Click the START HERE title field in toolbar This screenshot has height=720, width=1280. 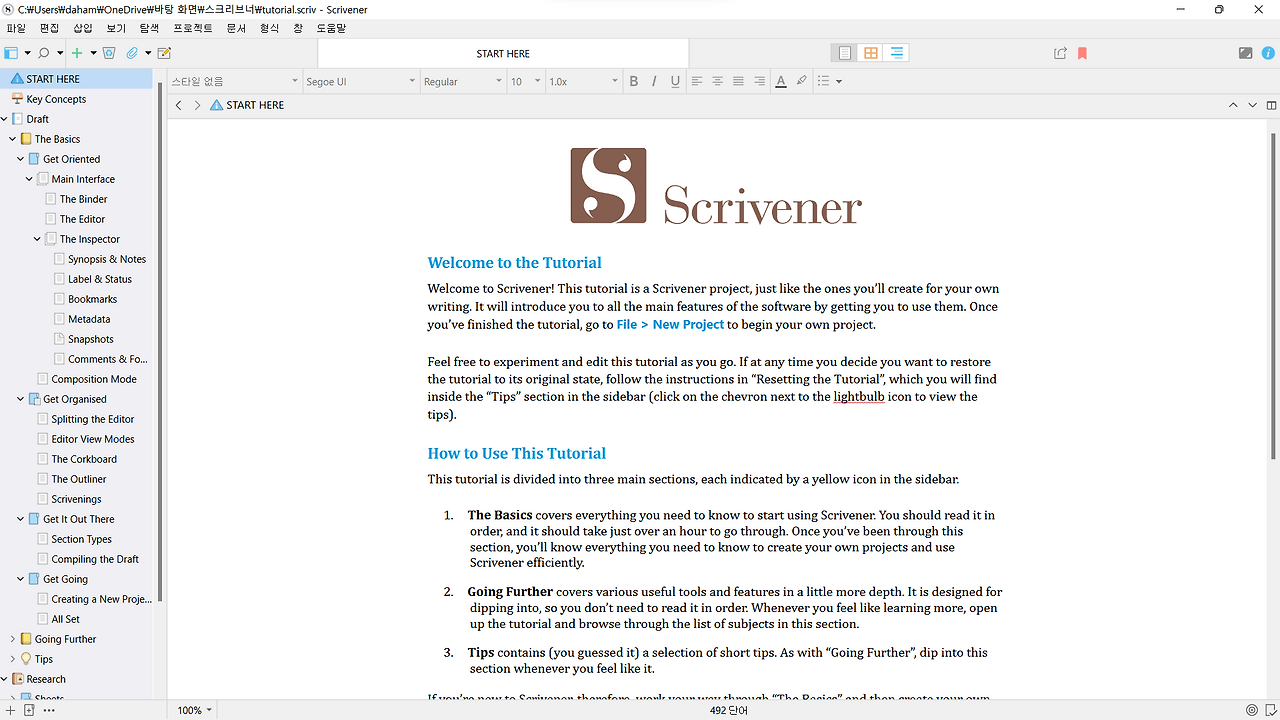click(503, 54)
